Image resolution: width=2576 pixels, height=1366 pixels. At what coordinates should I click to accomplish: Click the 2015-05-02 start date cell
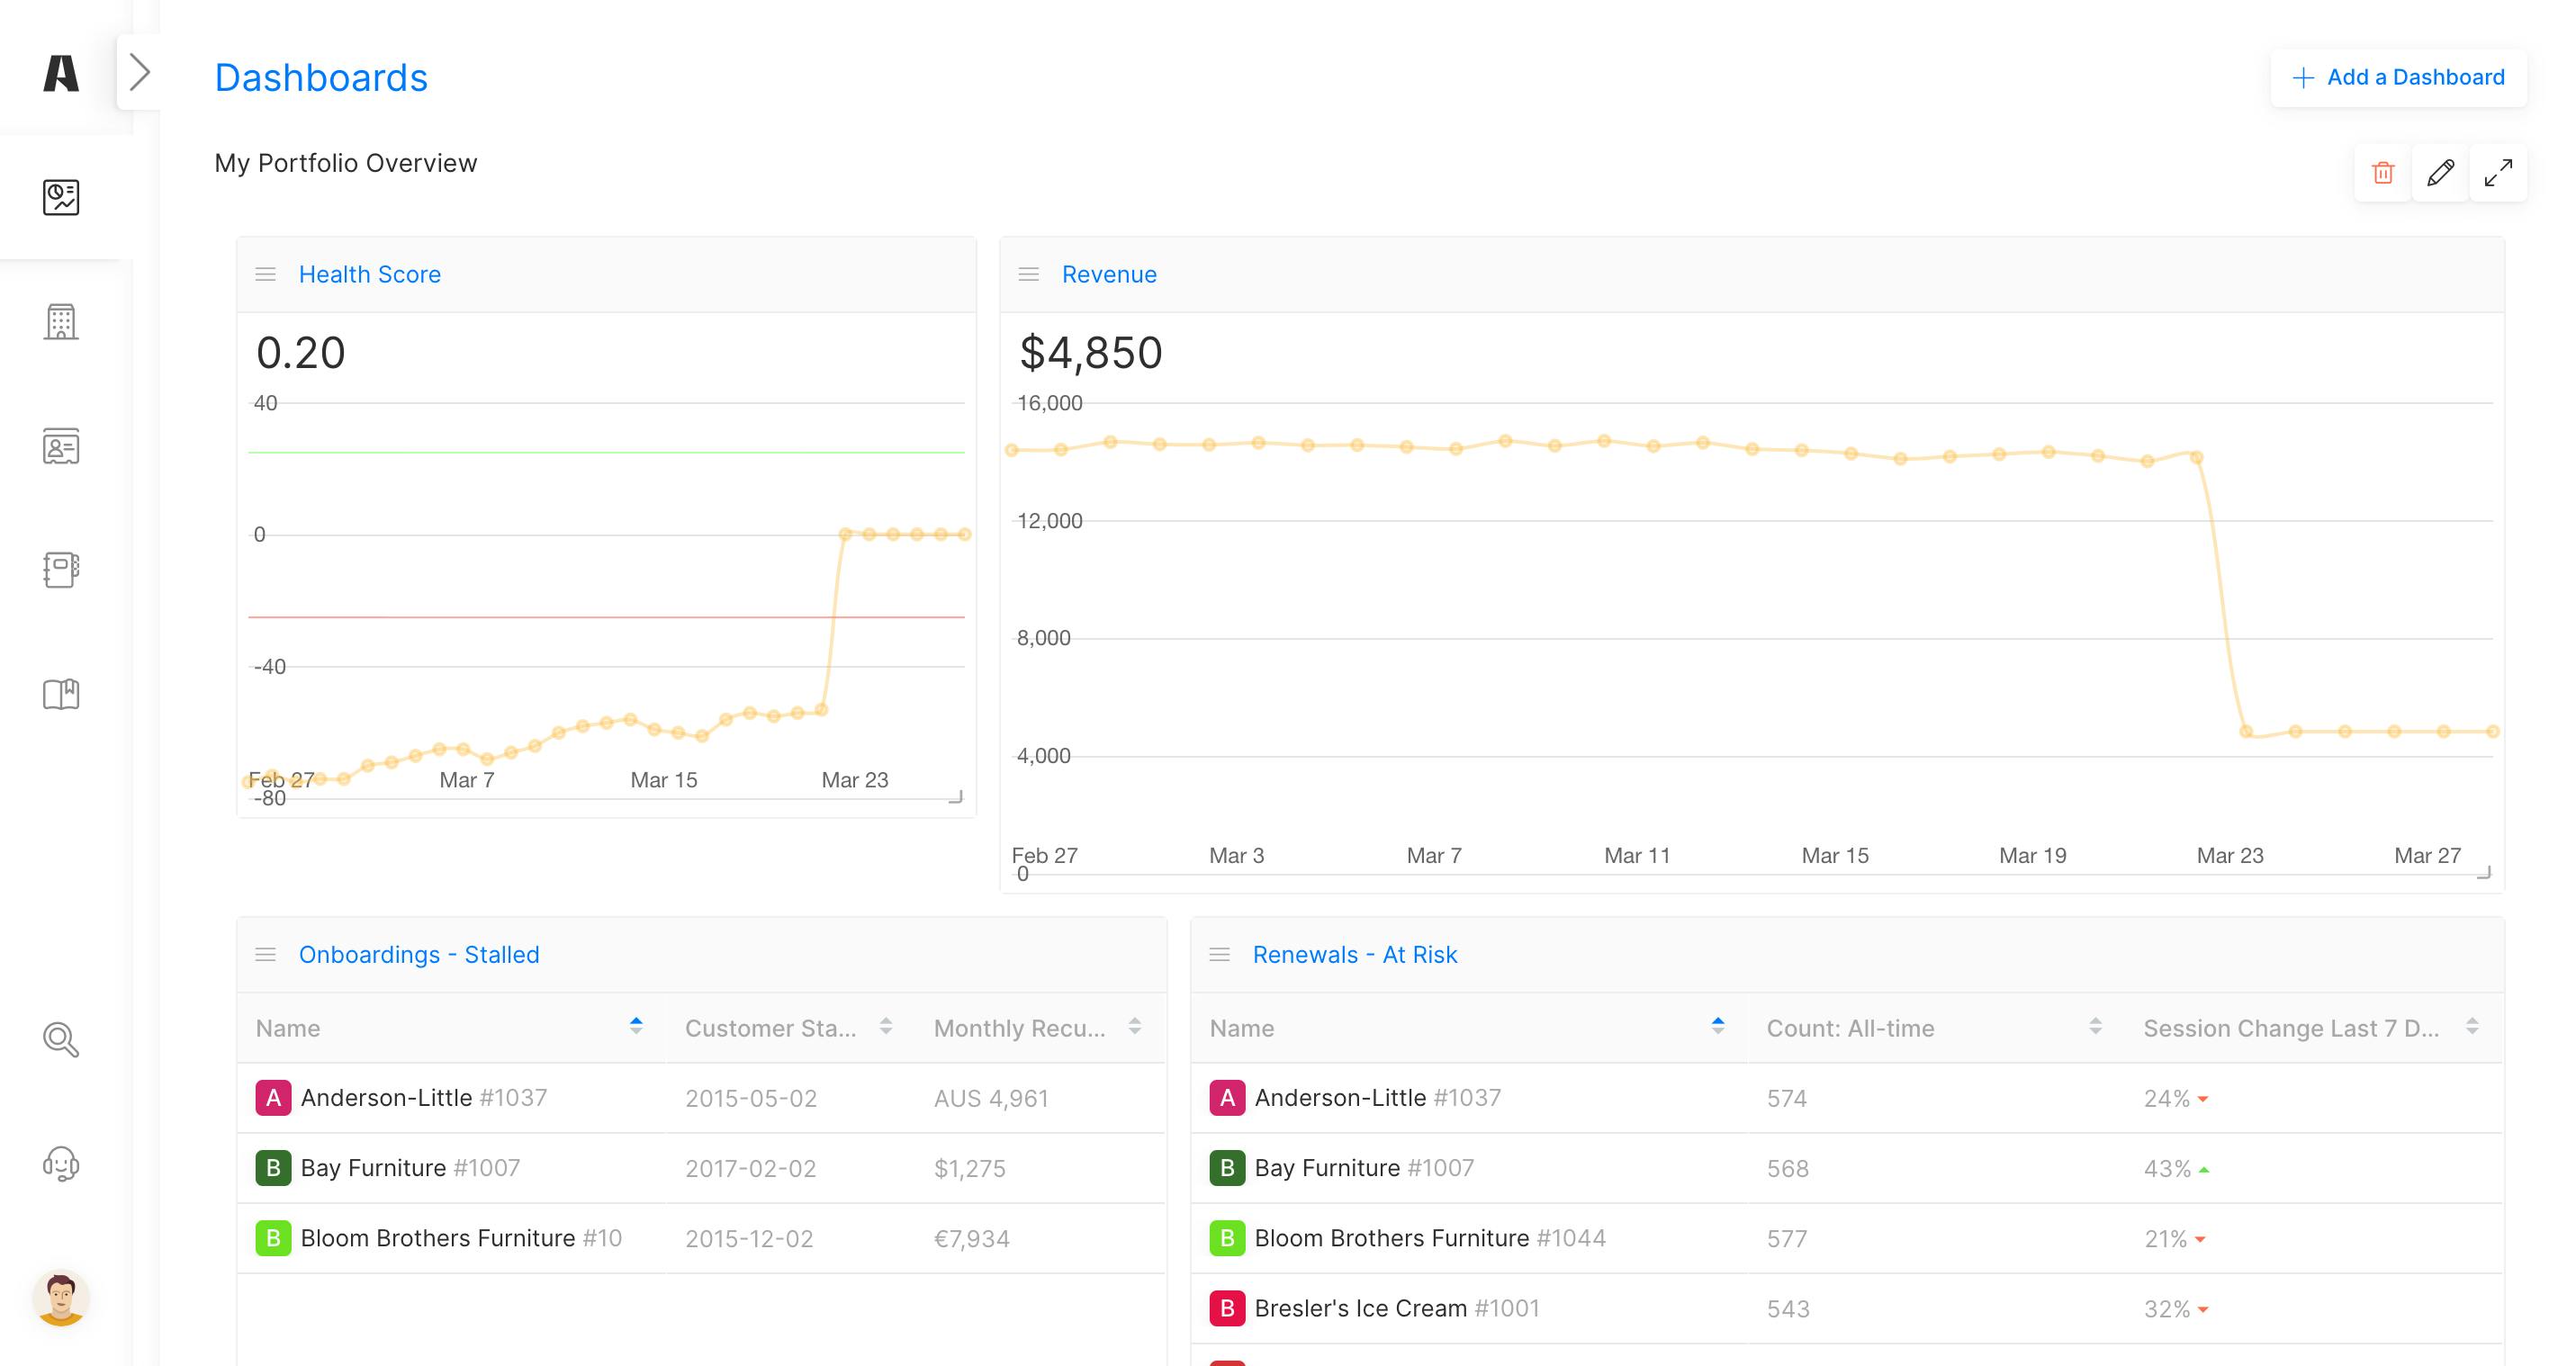point(751,1098)
